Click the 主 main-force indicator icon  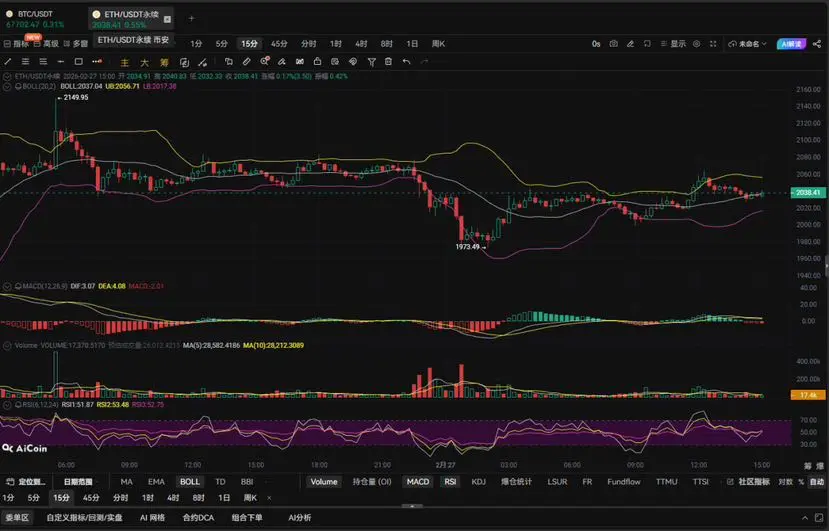tap(125, 62)
